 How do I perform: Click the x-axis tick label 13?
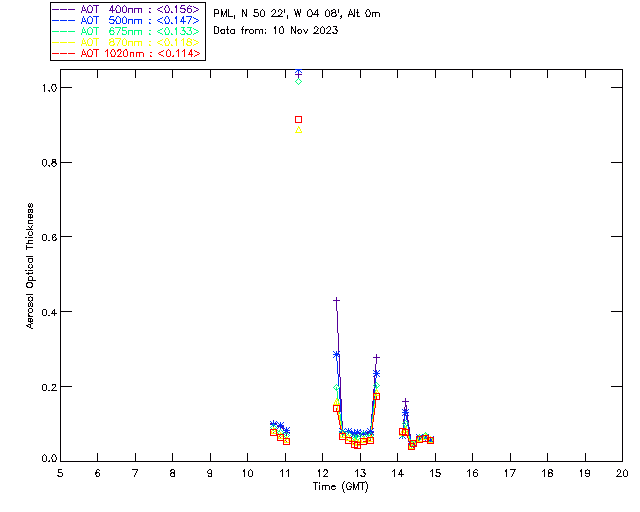point(360,473)
